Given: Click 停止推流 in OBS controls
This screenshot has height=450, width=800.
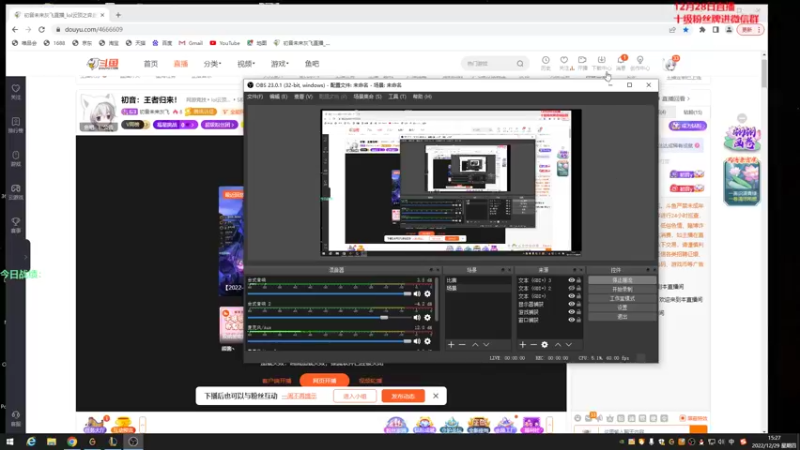Looking at the screenshot, I should 622,280.
